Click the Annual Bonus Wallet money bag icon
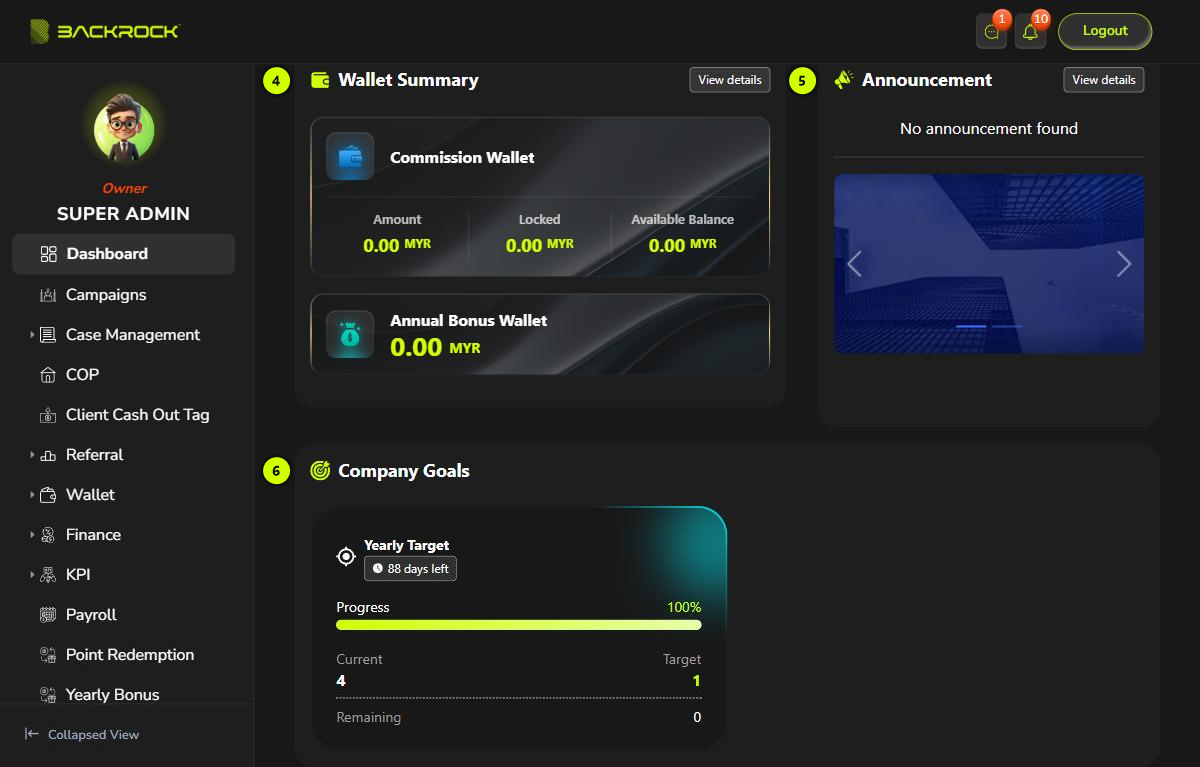This screenshot has height=767, width=1200. [x=350, y=334]
